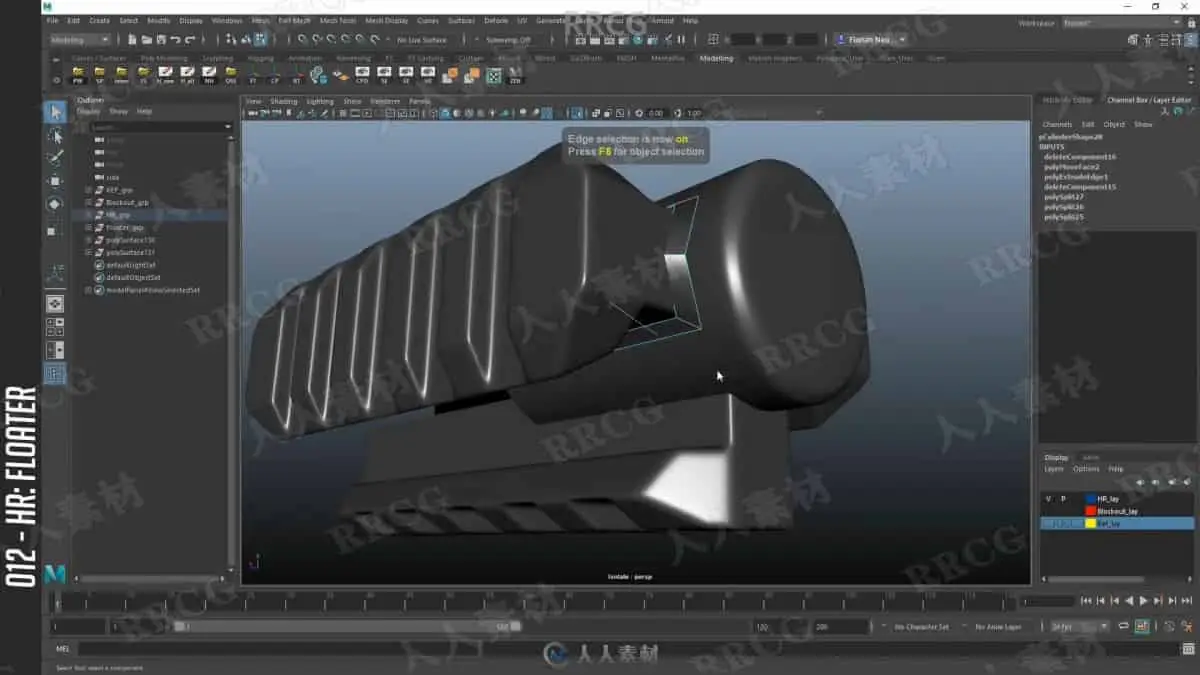Screen dimensions: 1200x675
Task: Open the 24 fps frame rate dropdown
Action: tap(1080, 626)
